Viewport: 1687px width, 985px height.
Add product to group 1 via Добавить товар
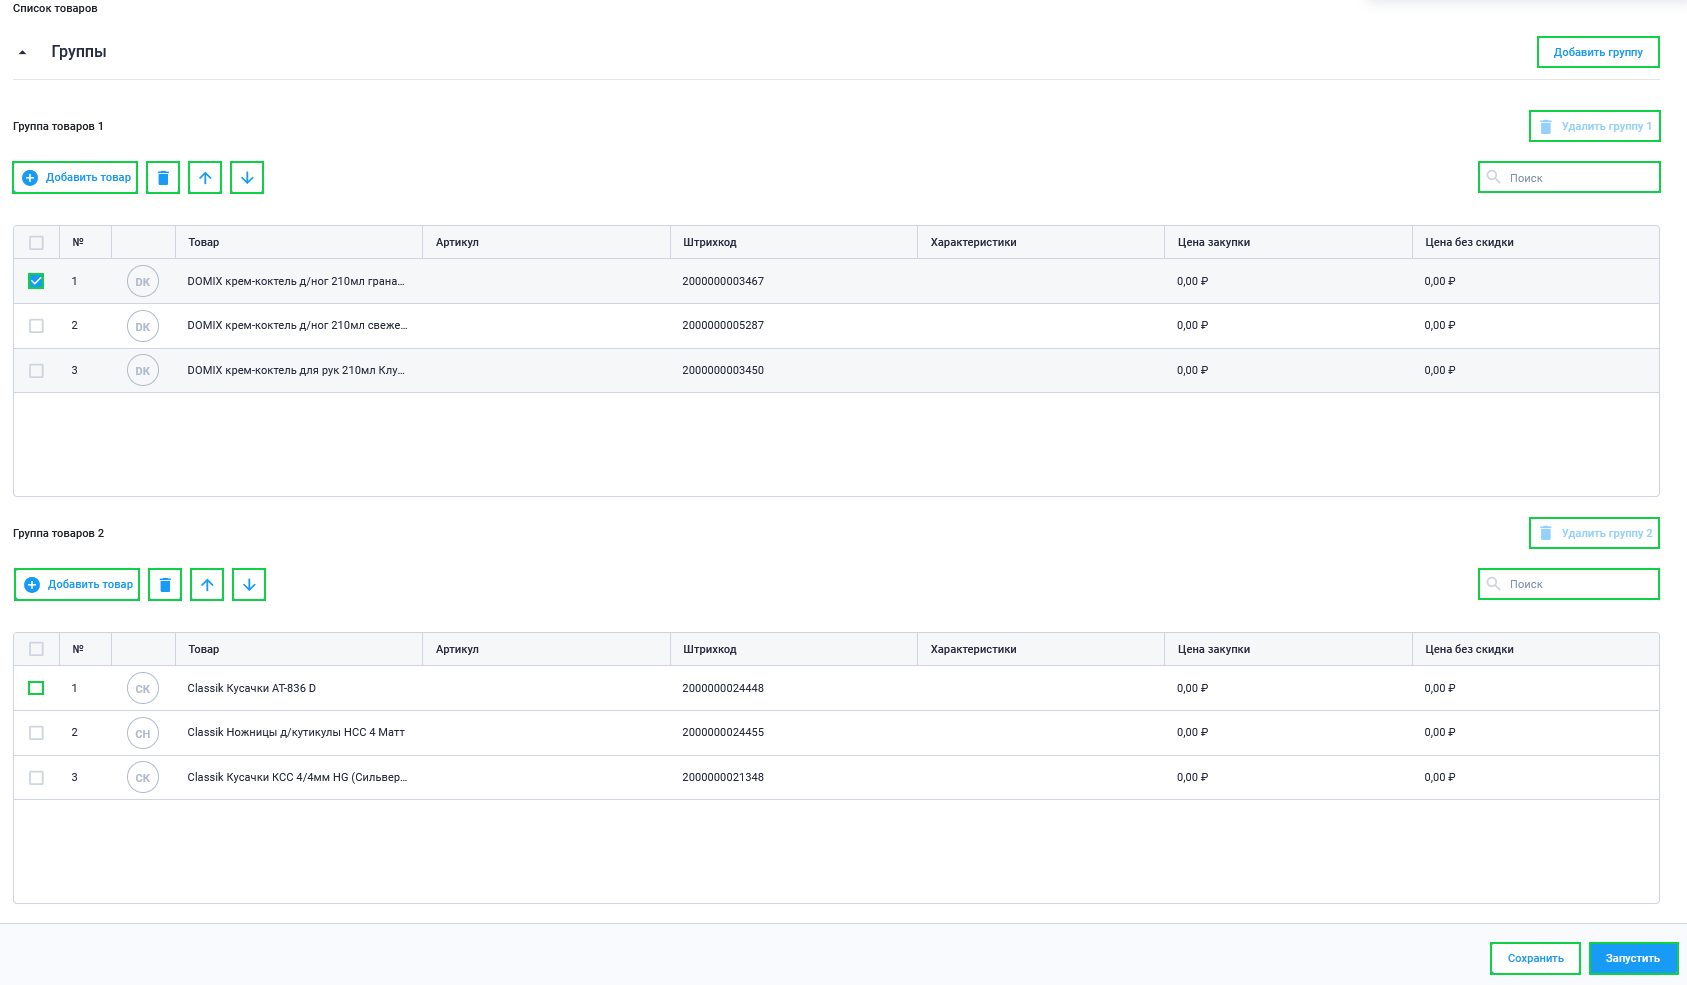tap(76, 178)
